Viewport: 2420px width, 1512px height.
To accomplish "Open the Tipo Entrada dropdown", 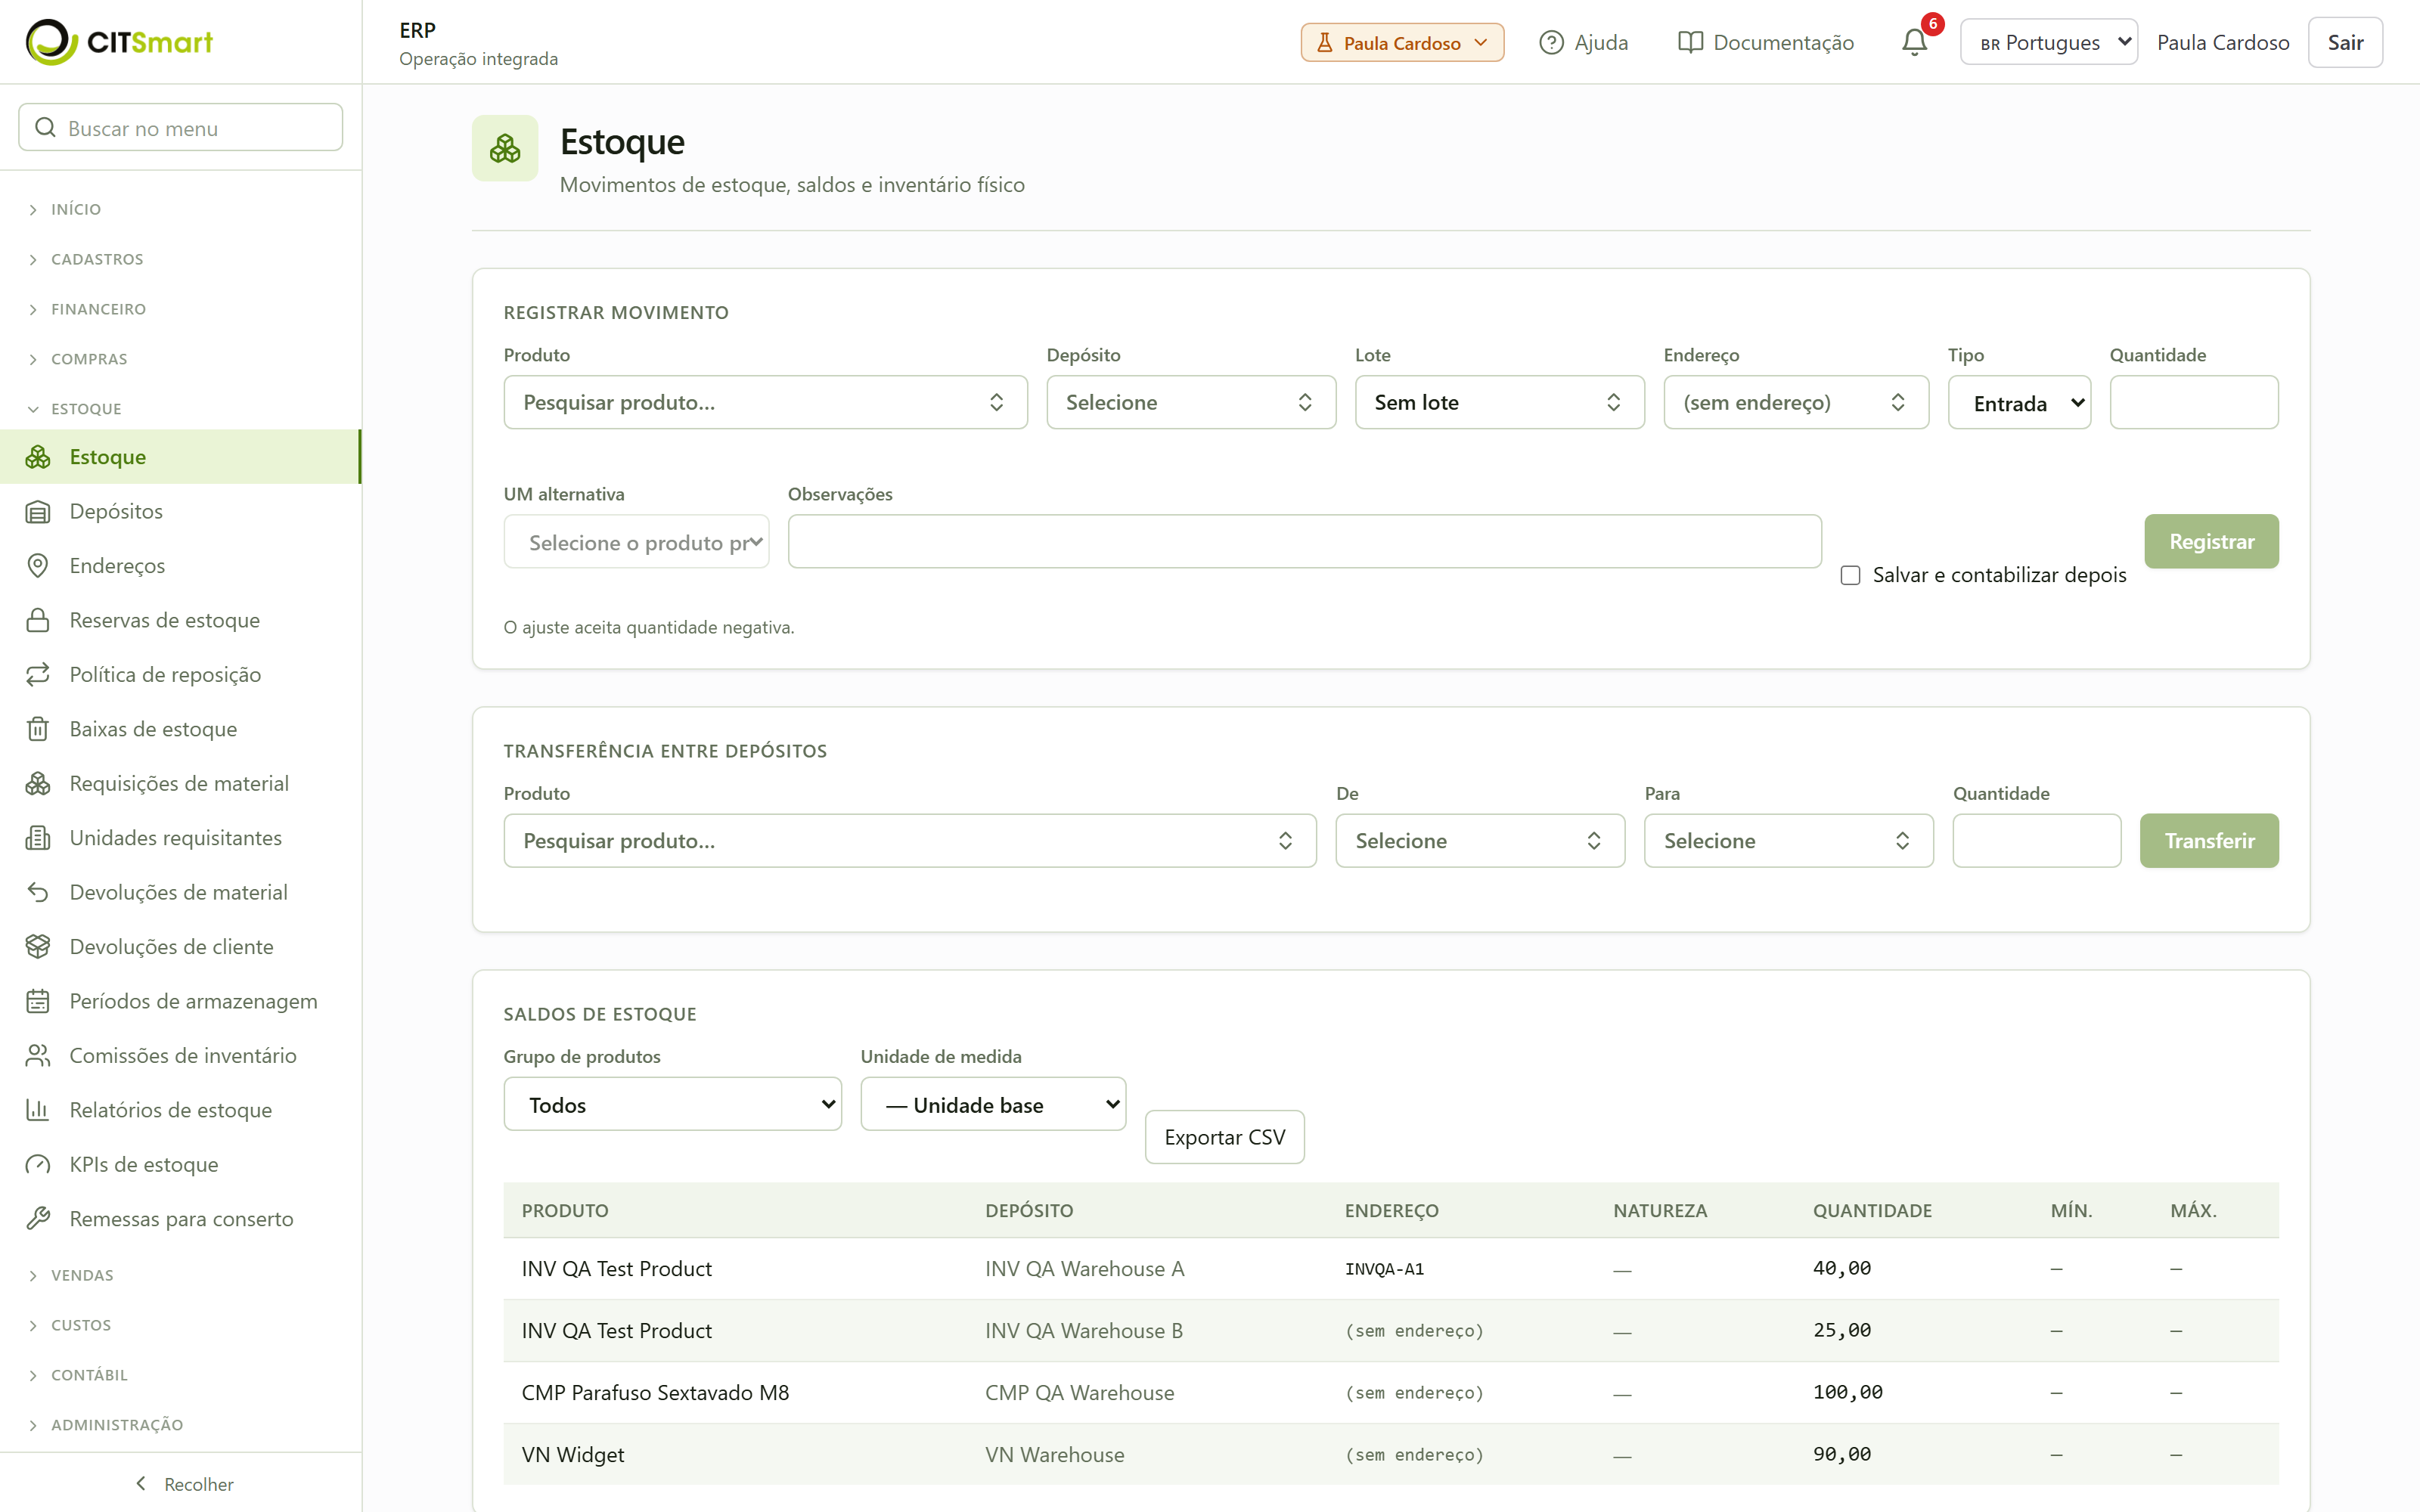I will coord(2019,403).
